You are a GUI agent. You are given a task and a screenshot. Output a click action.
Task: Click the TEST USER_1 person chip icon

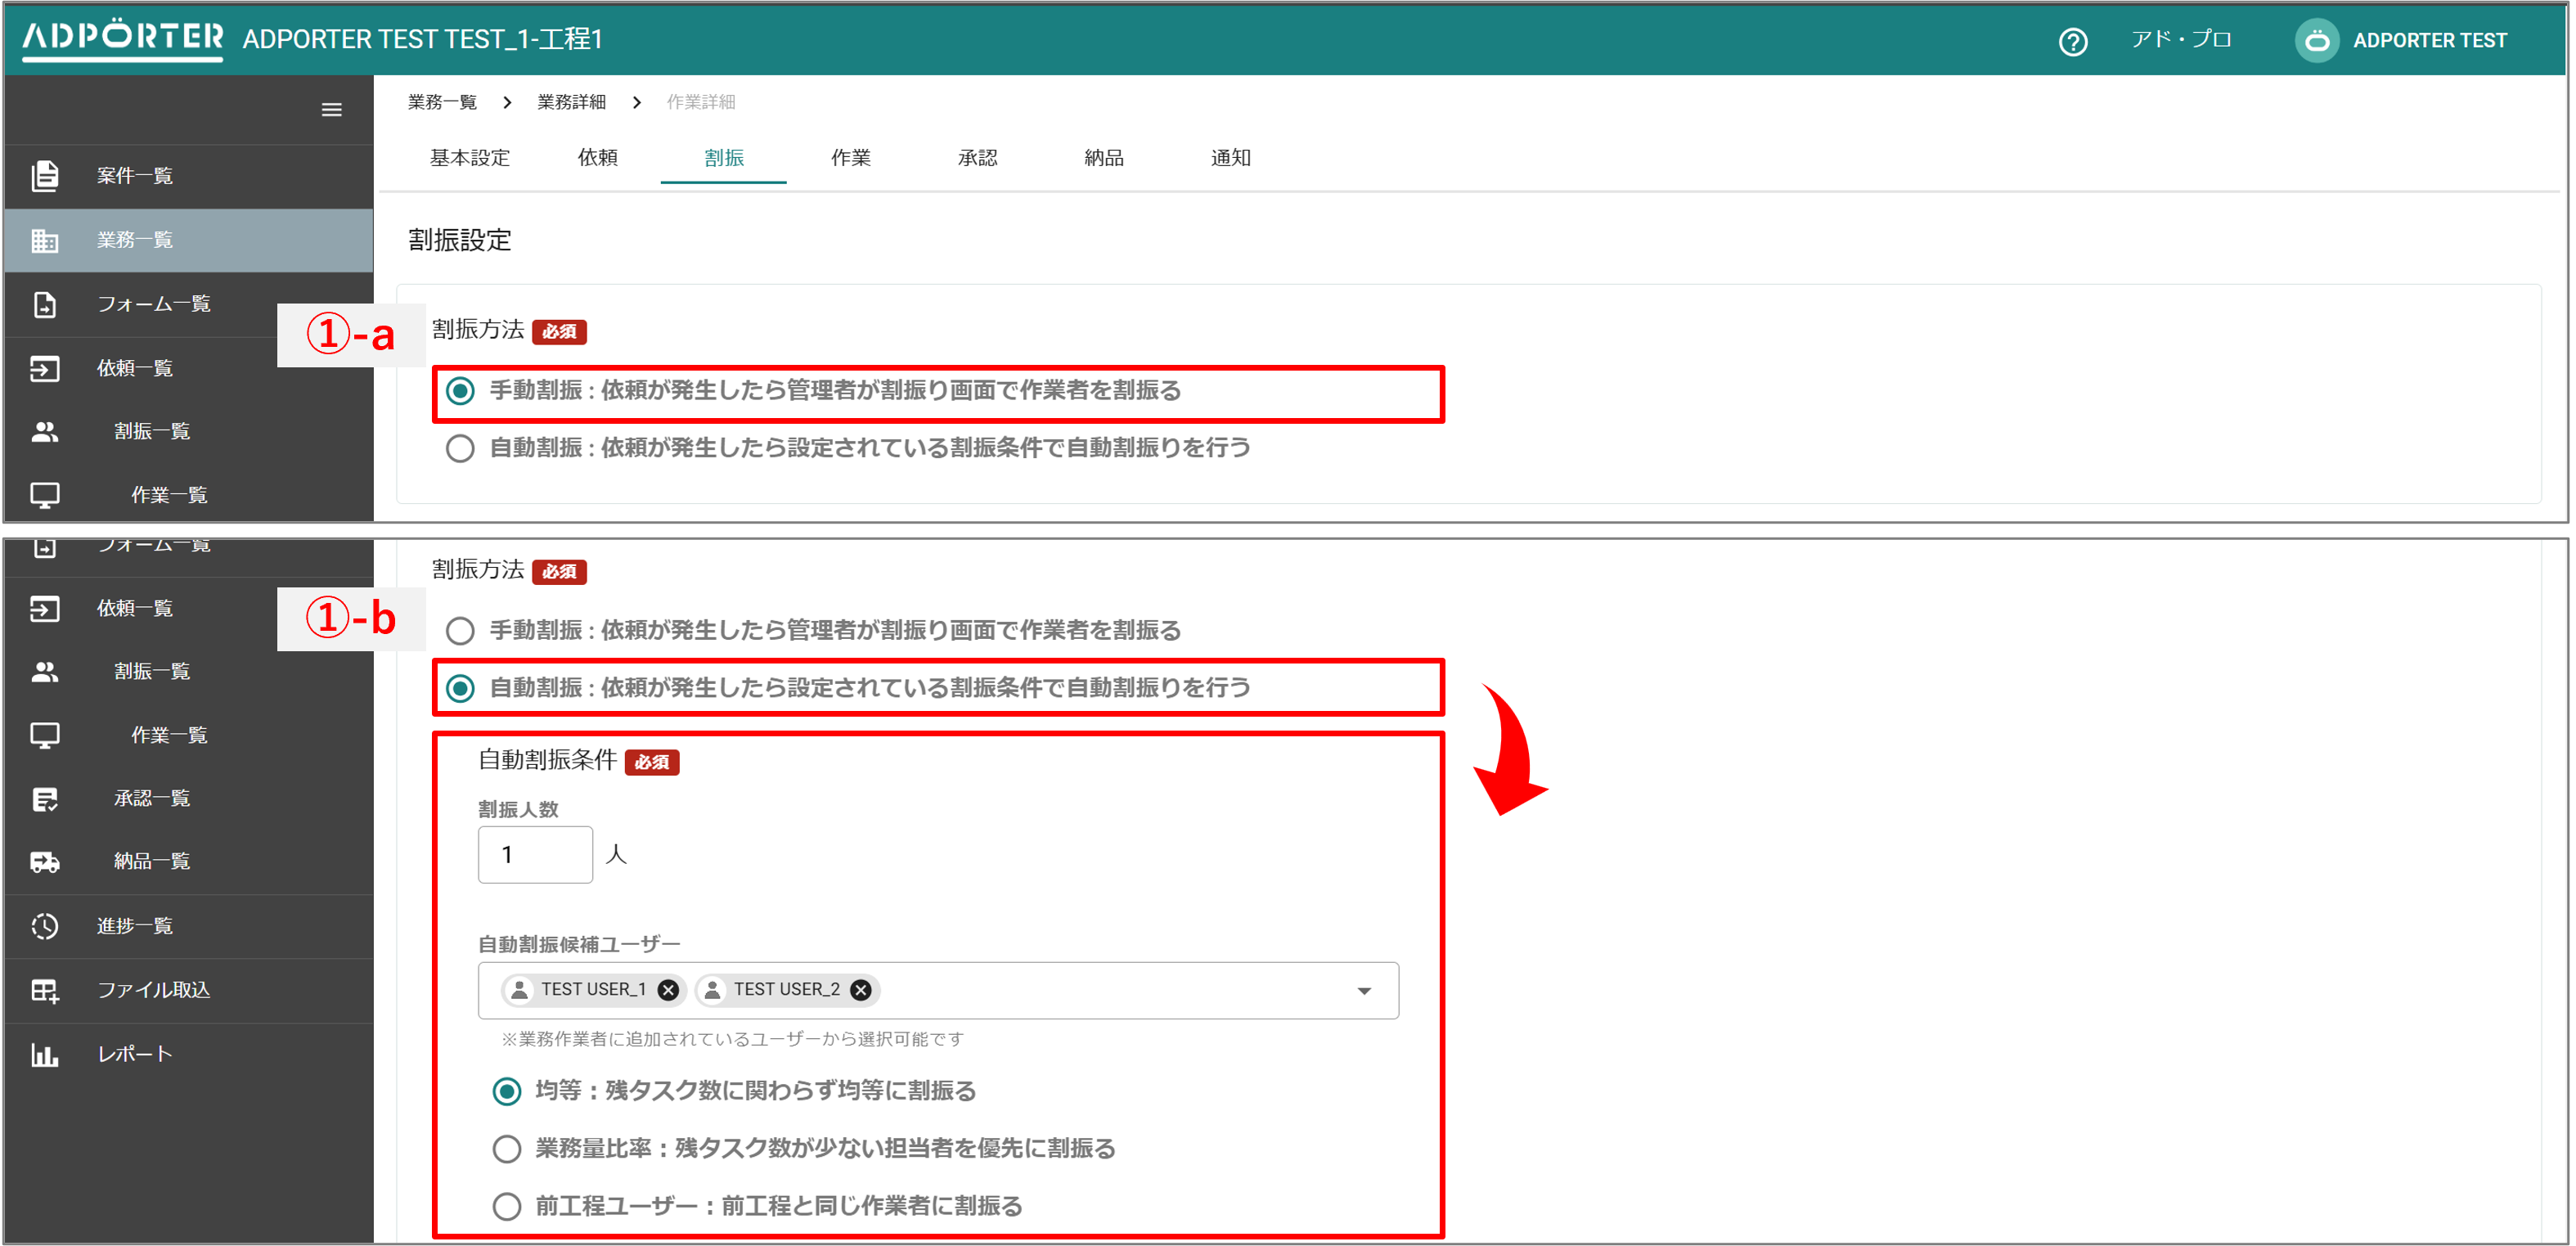point(520,990)
